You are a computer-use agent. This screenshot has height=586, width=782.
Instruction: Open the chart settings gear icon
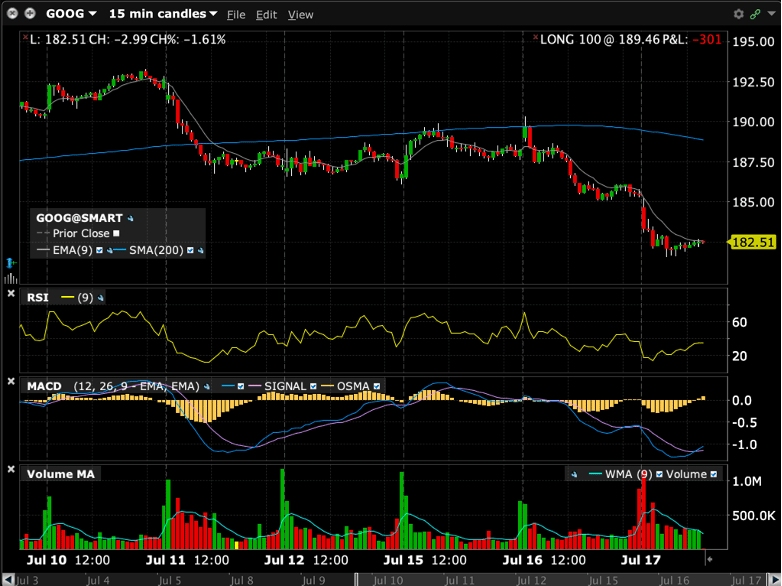click(739, 14)
